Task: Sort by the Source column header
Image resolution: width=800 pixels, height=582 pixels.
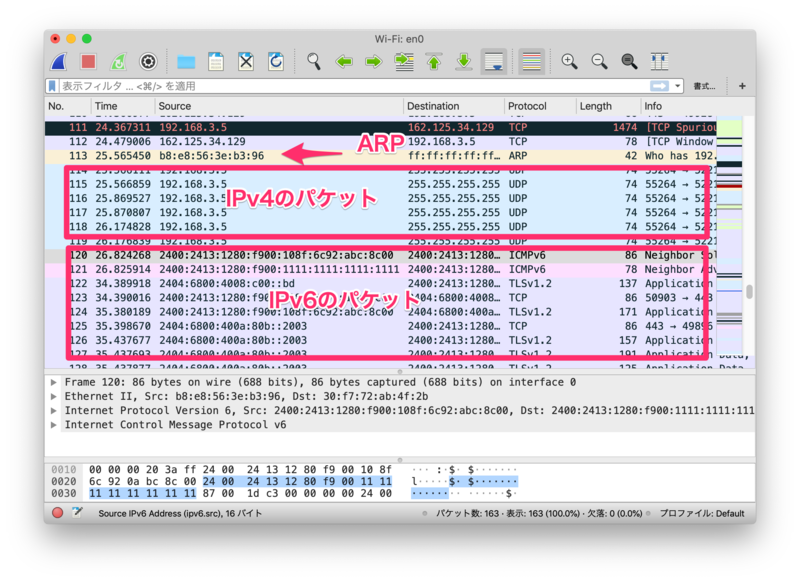Action: (x=279, y=106)
